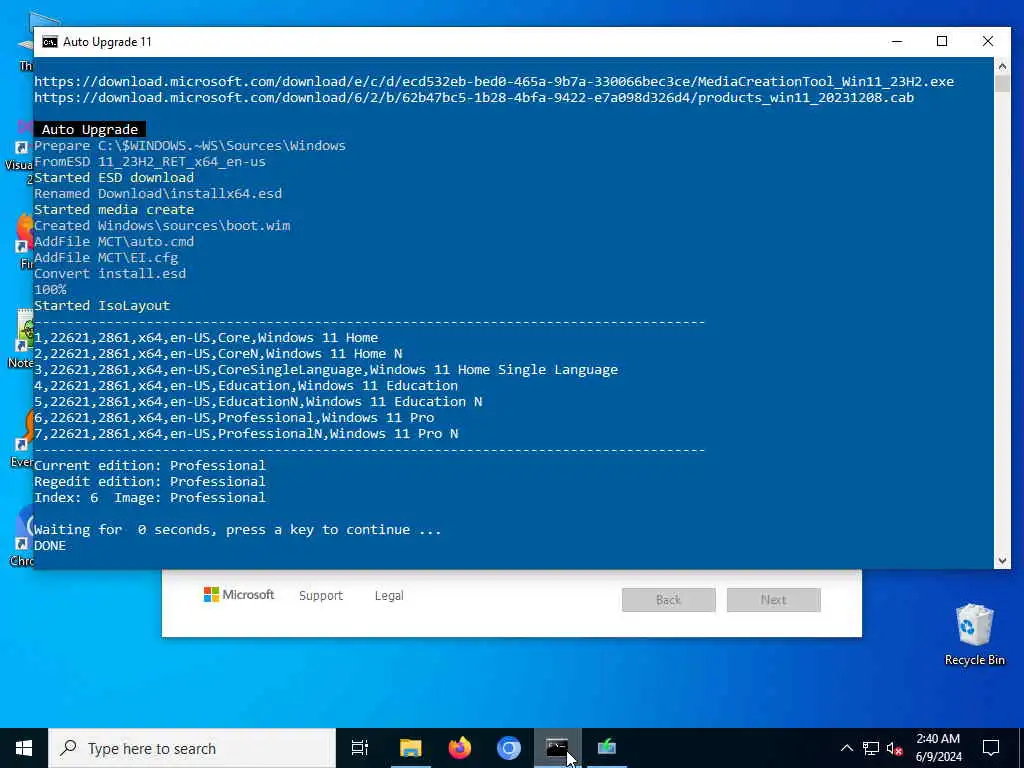Open Task View on the taskbar

(360, 748)
